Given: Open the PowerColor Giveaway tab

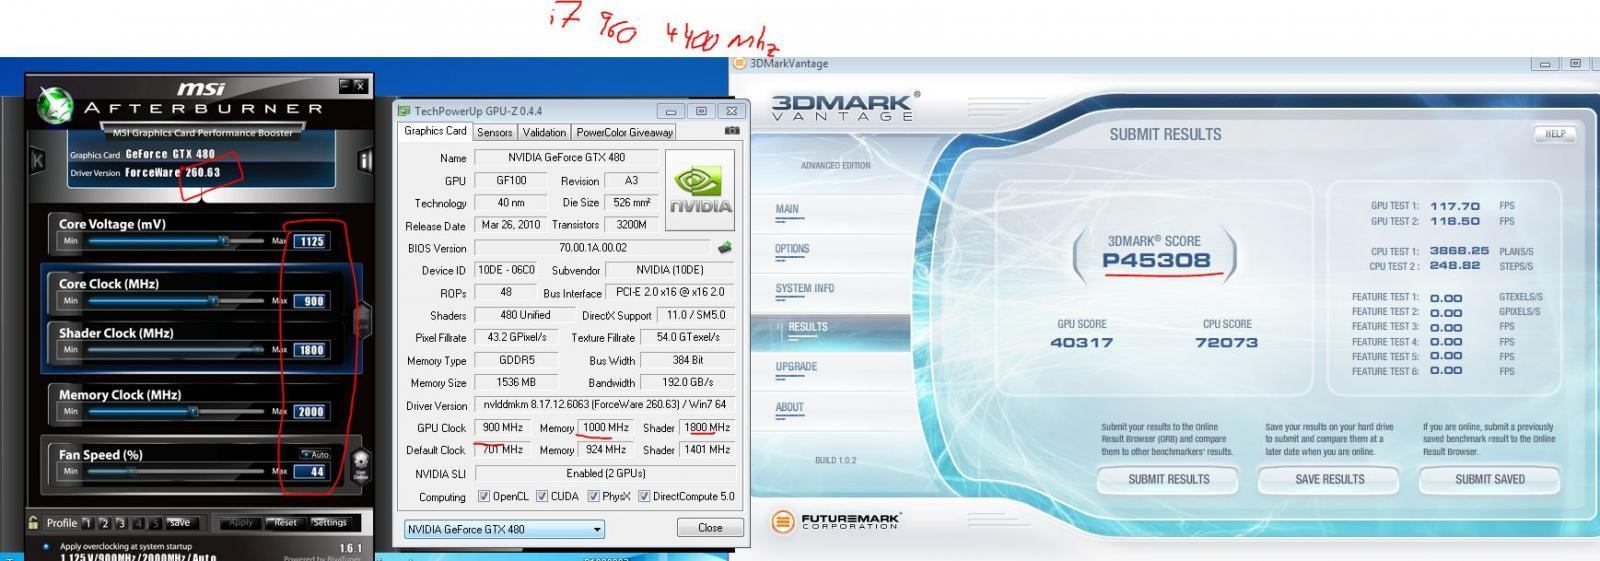Looking at the screenshot, I should (625, 132).
